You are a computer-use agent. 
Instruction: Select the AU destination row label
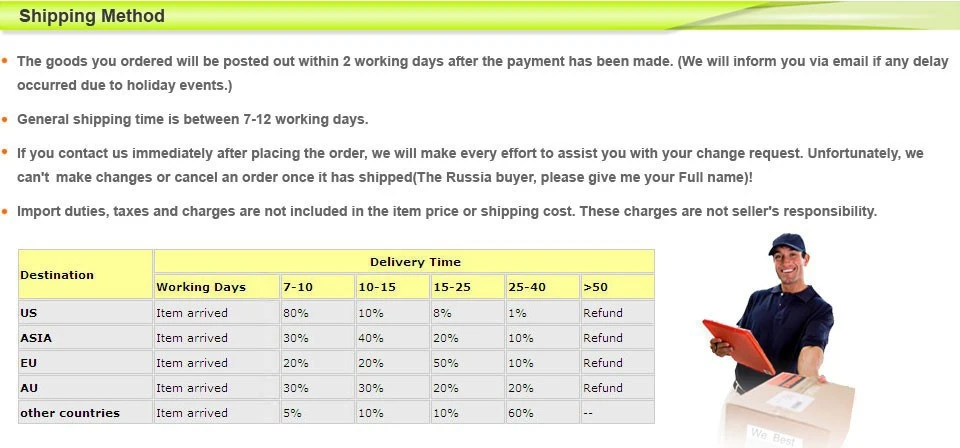point(85,387)
